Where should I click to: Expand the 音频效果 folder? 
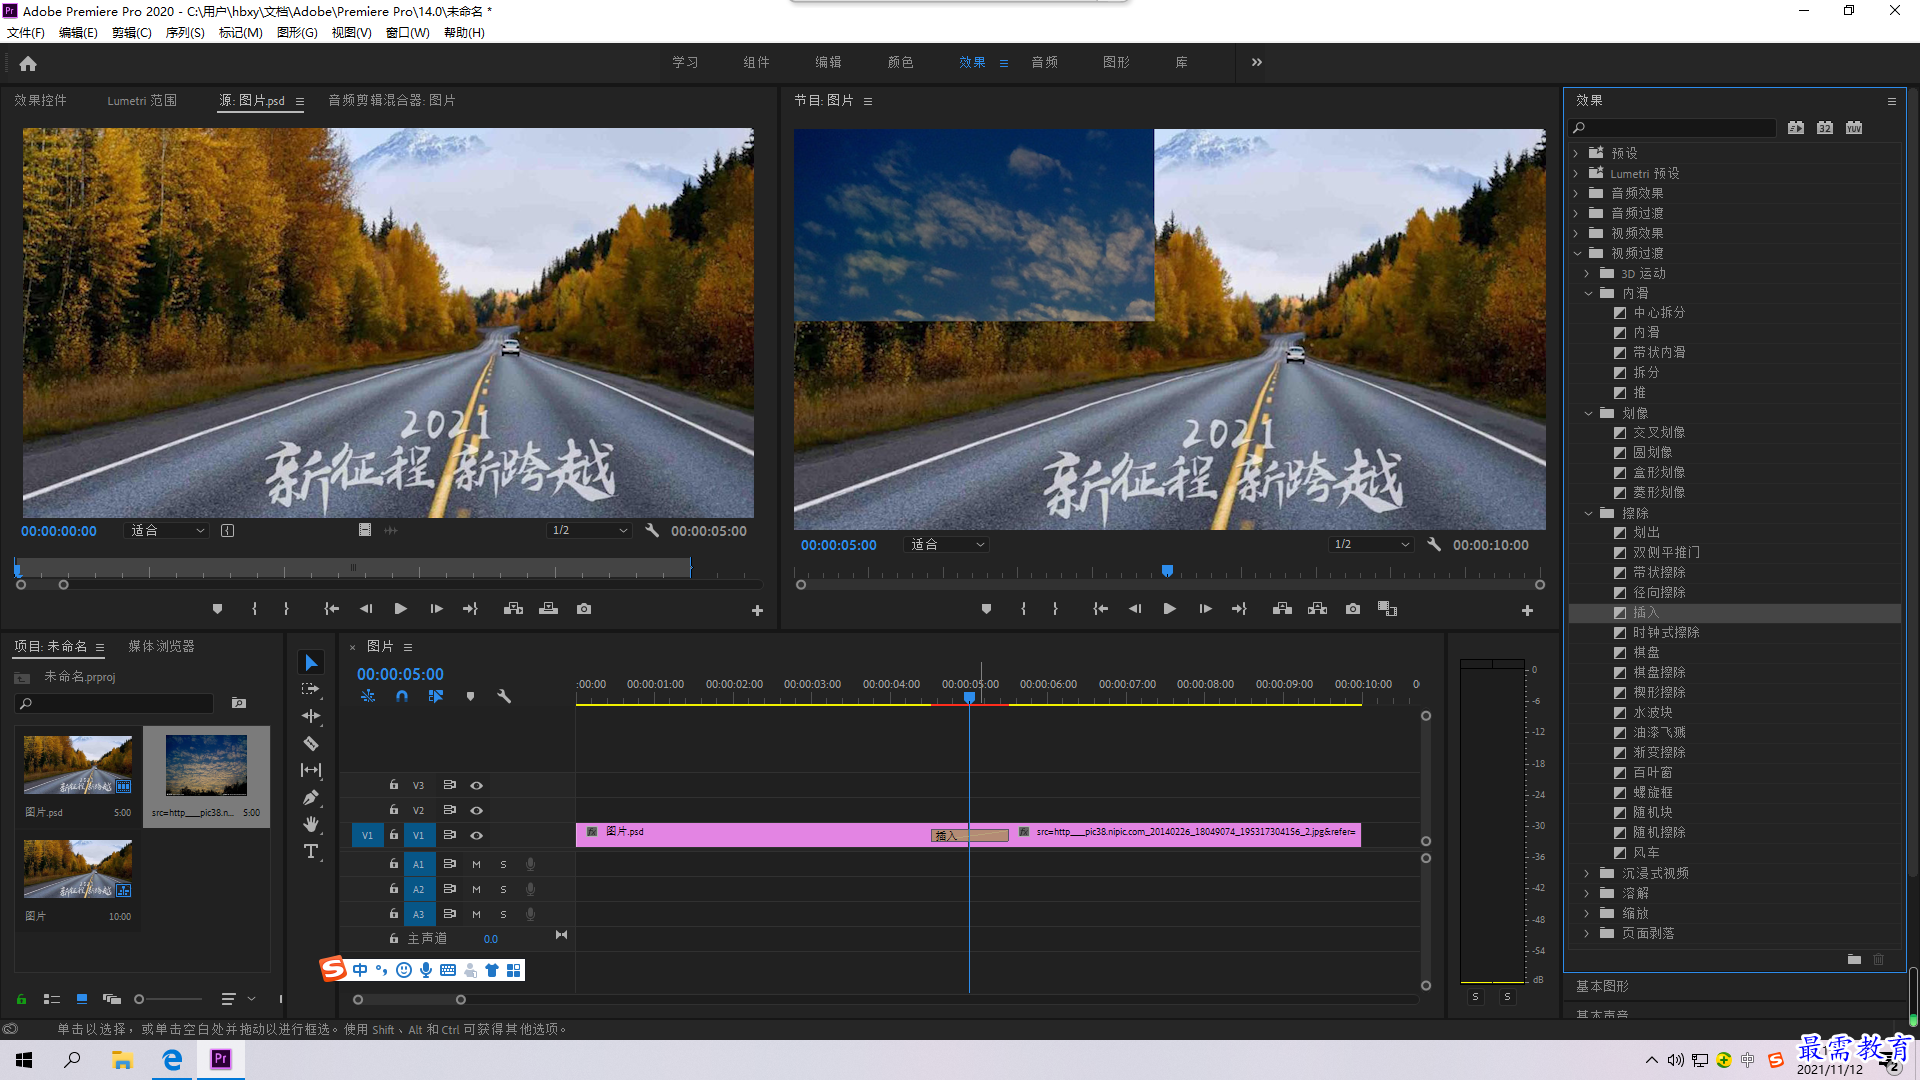(x=1576, y=193)
